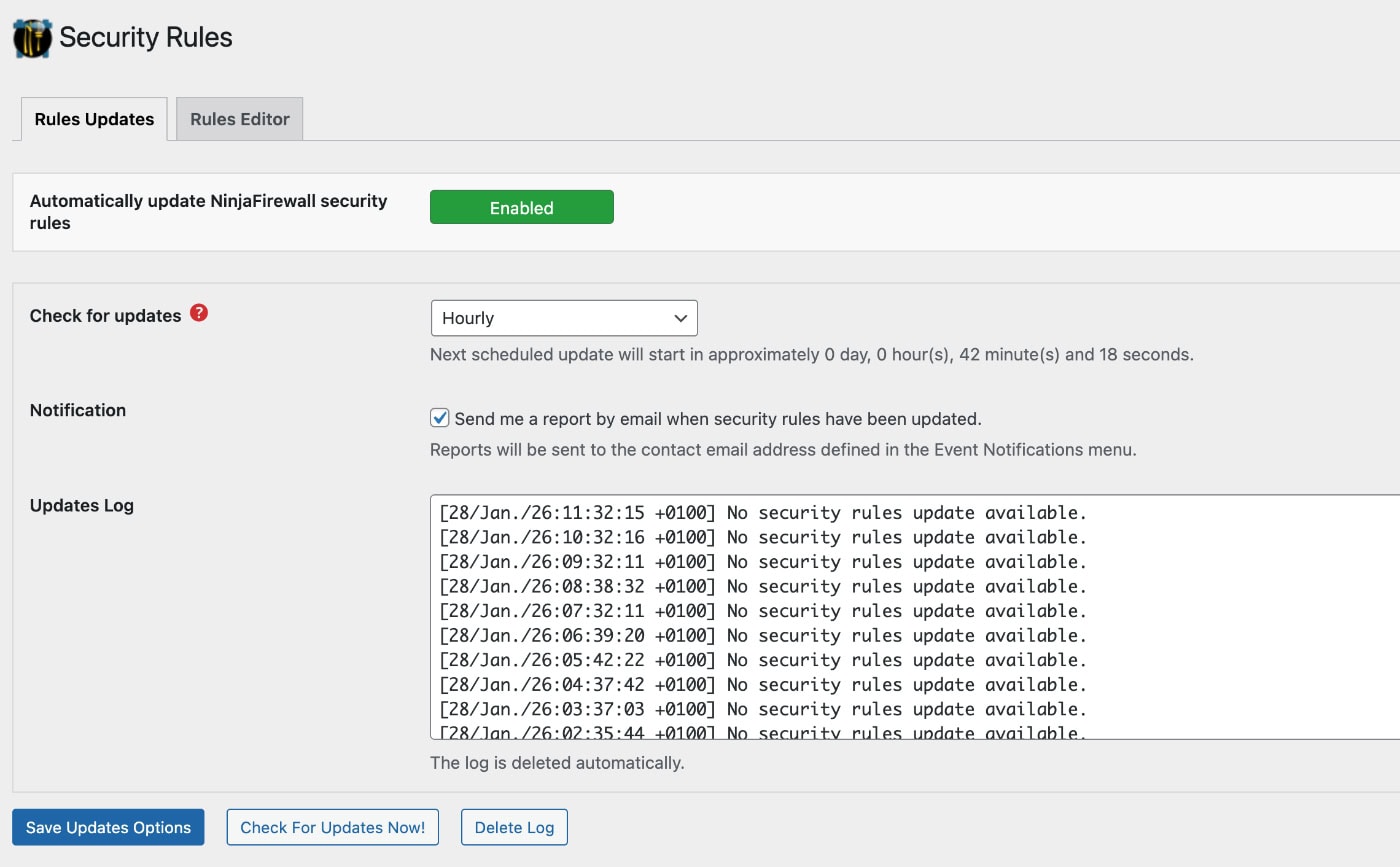This screenshot has height=867, width=1400.
Task: Click the NinjaFirewall ninja logo icon
Action: (31, 37)
